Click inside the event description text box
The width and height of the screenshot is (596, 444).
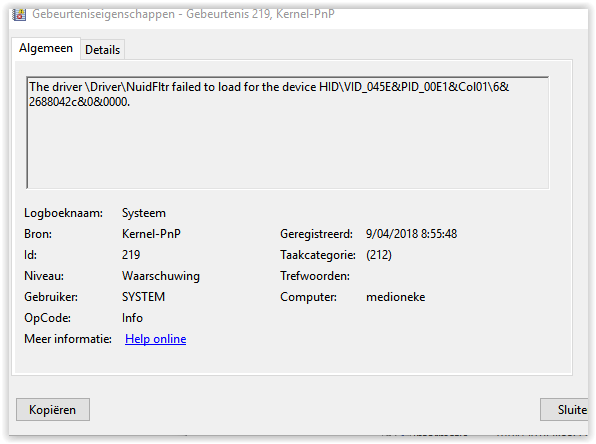click(x=288, y=132)
